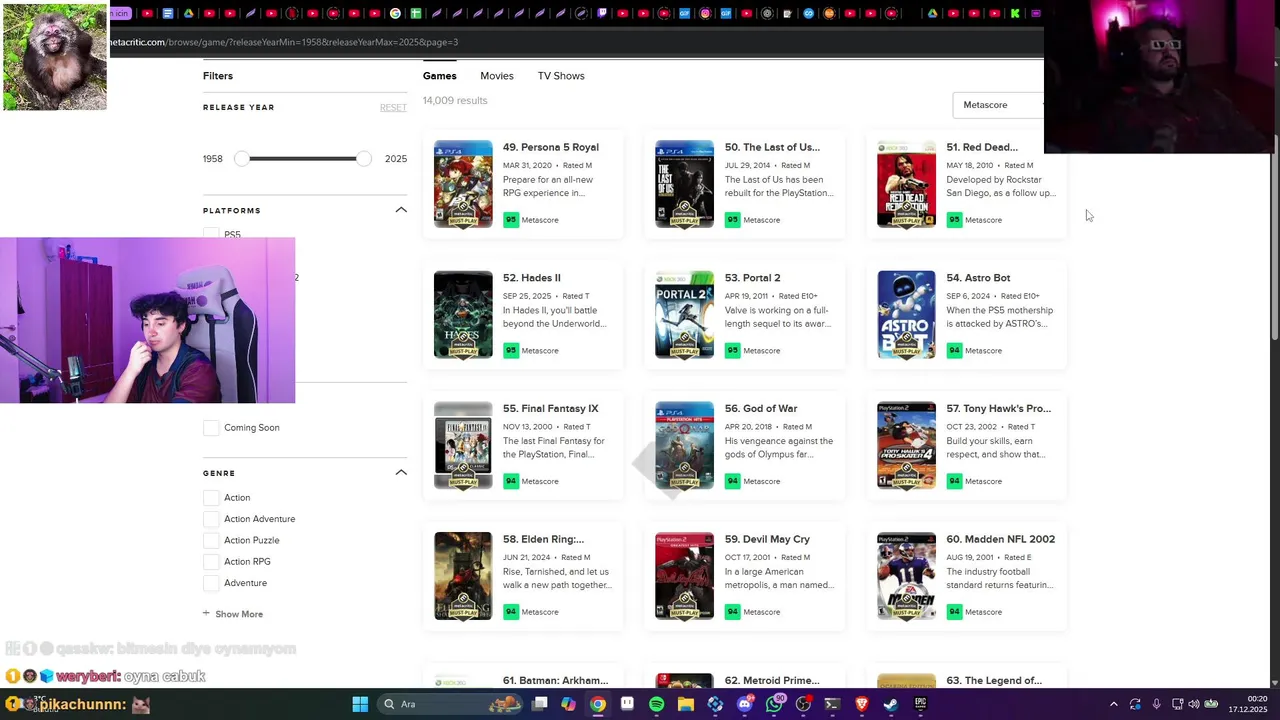
Task: Enable the Action Adventure genre filter
Action: point(211,519)
